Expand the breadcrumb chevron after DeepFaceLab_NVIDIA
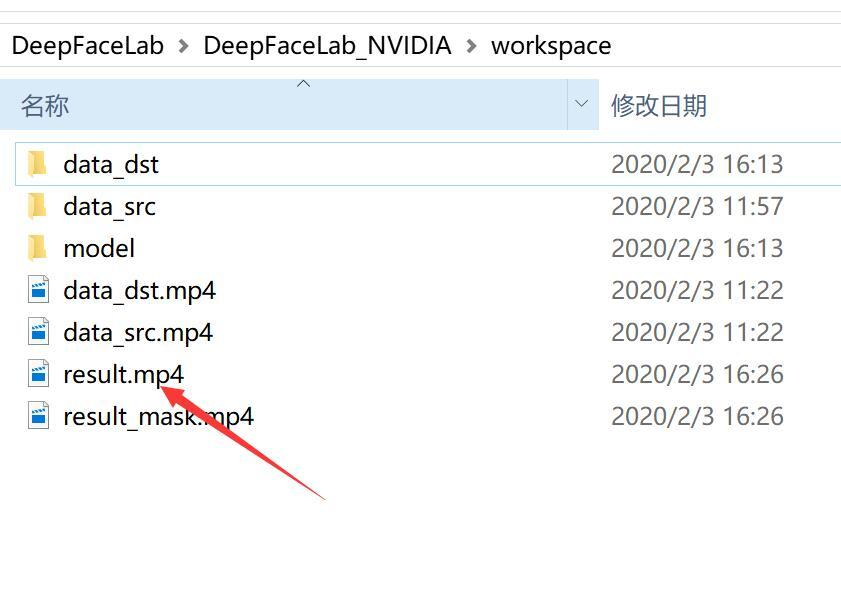The height and width of the screenshot is (595, 841). (x=471, y=46)
